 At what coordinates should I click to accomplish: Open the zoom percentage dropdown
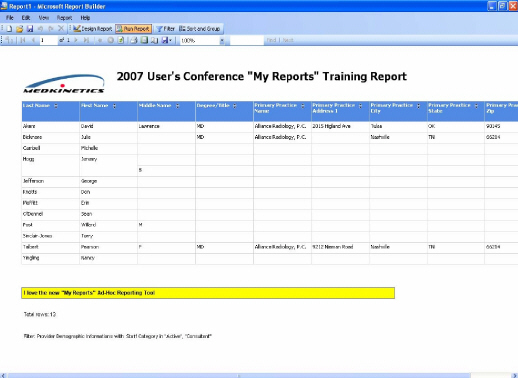coord(222,41)
